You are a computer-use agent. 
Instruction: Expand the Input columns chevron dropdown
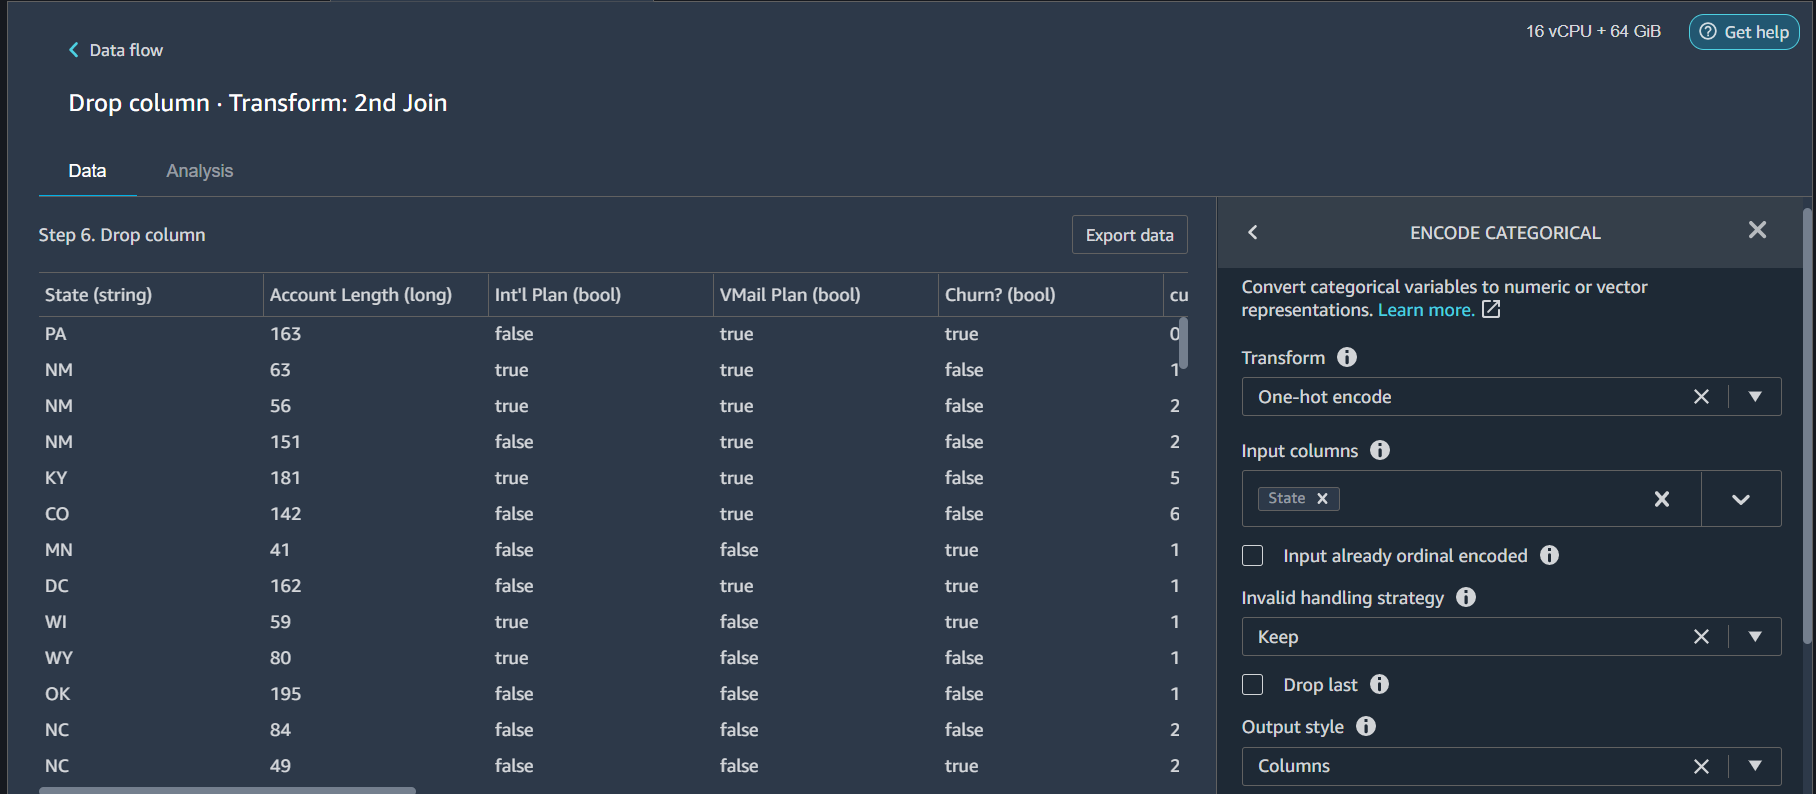1741,499
